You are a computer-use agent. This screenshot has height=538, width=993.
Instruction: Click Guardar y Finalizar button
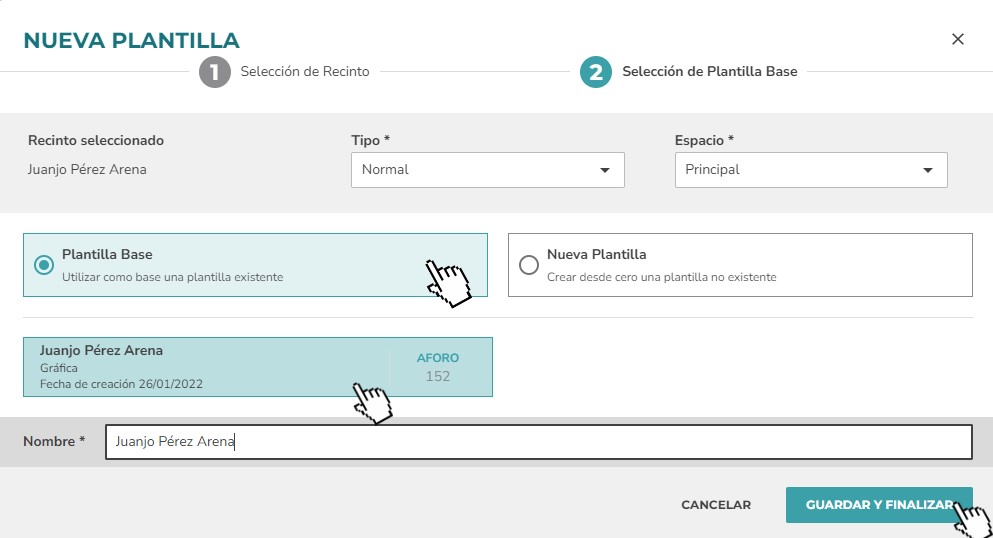(879, 505)
